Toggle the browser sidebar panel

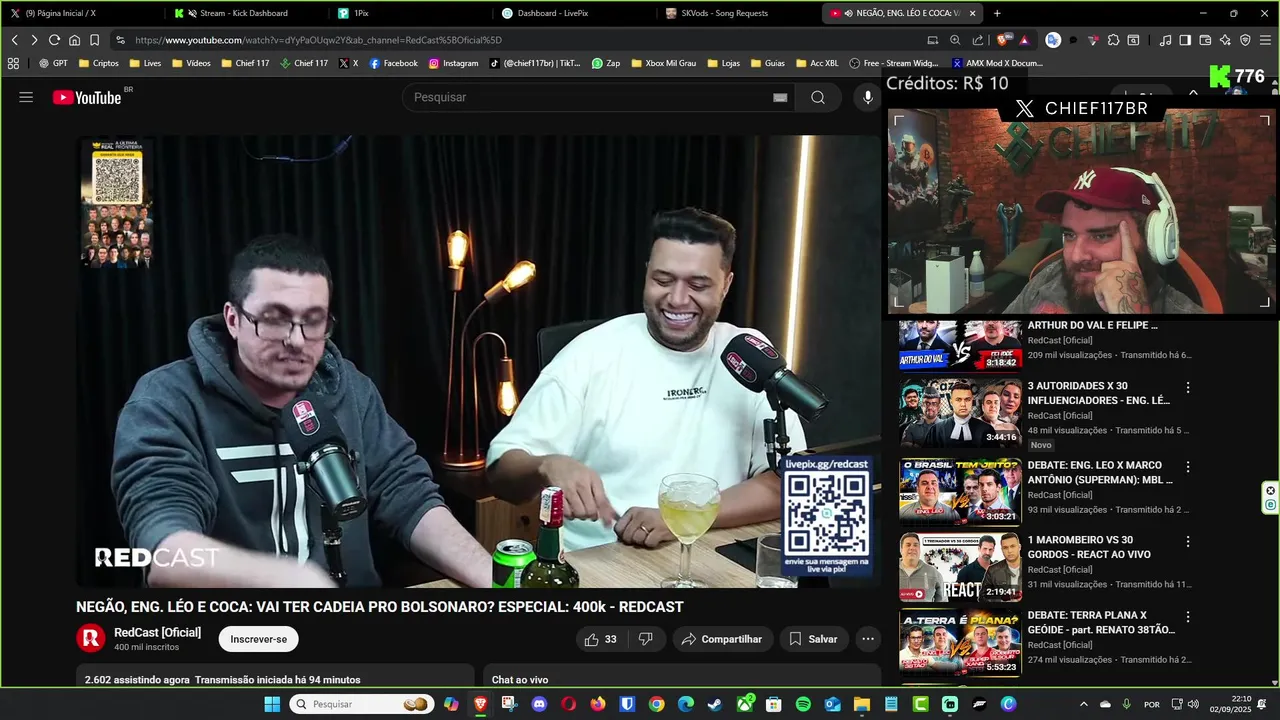(x=1185, y=40)
